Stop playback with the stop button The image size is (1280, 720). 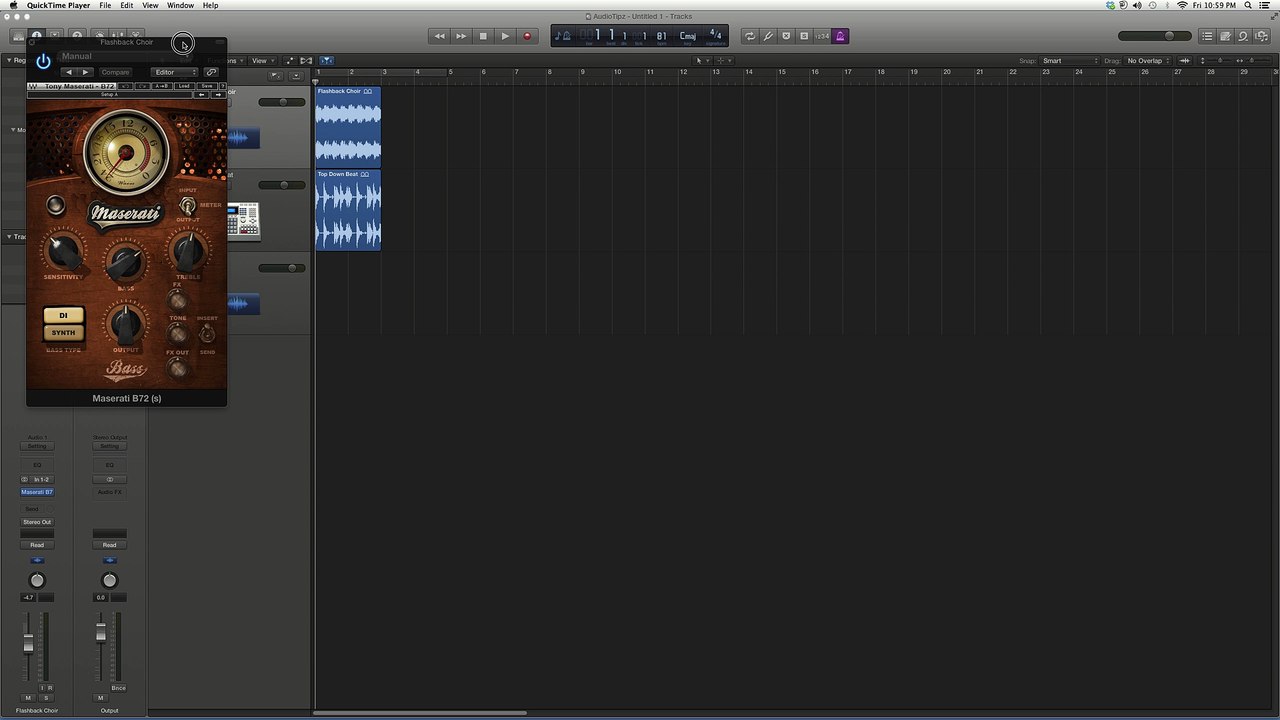click(x=483, y=36)
